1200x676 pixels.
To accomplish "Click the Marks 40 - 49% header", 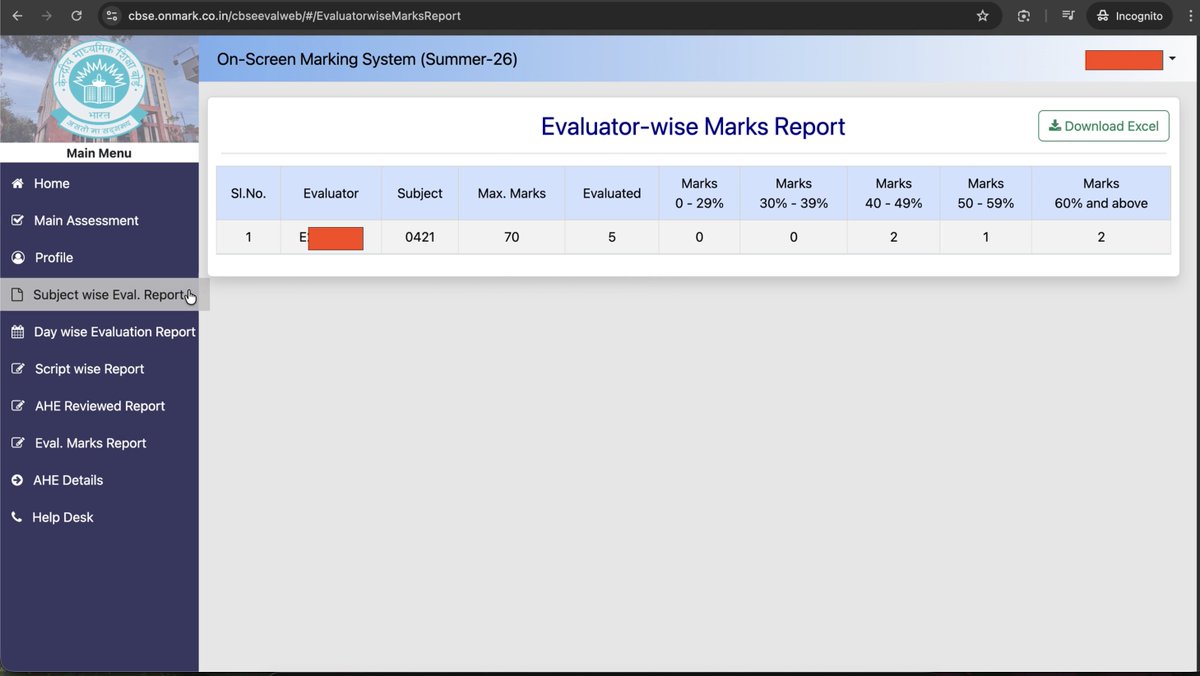I will (893, 193).
